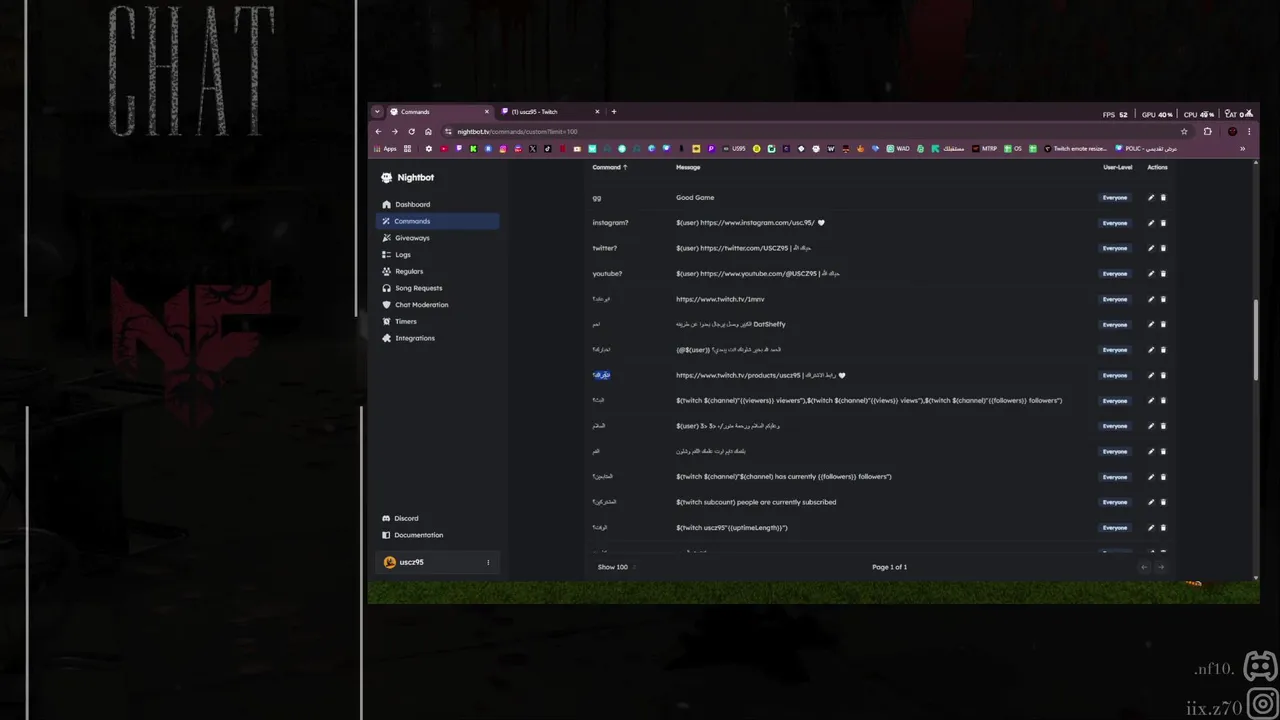Screen dimensions: 1280x720
Task: Select the twitter.com/USCZ95 message text
Action: click(x=744, y=248)
